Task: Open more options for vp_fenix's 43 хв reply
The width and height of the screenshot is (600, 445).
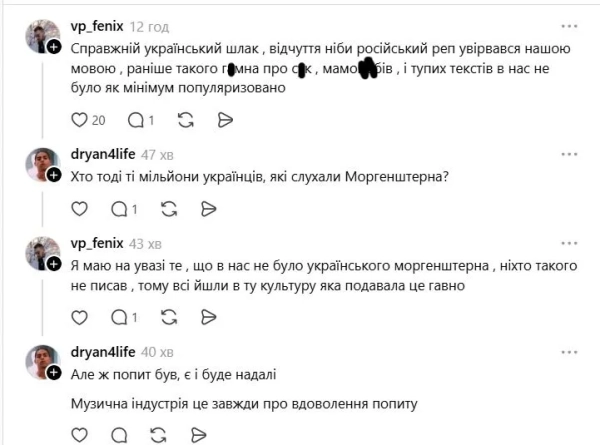Action: (x=569, y=245)
